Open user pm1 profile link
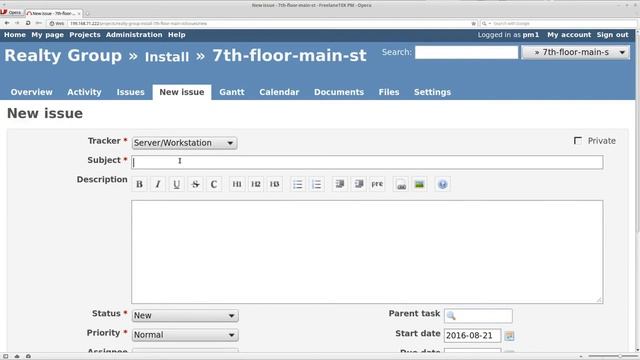Screen dimensions: 640x360 531,35
